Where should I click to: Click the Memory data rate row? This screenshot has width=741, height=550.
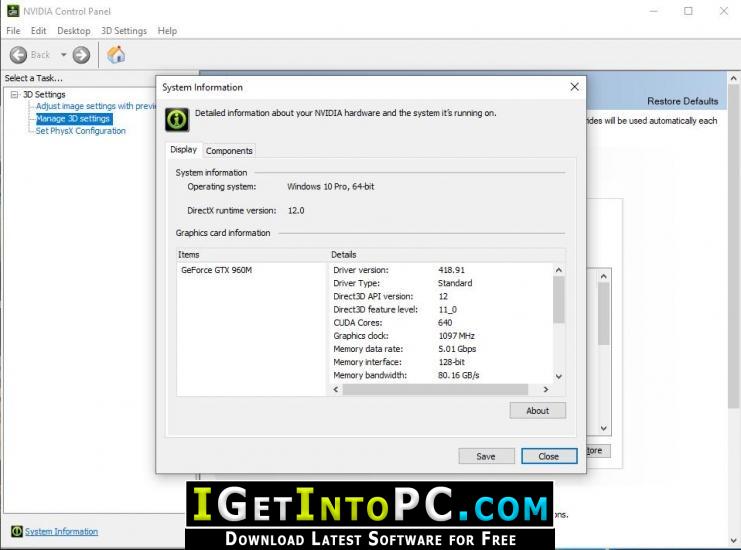tap(405, 349)
